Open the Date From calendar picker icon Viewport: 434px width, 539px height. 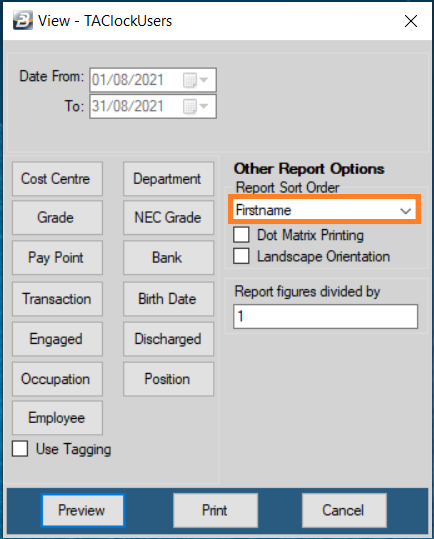[x=196, y=80]
